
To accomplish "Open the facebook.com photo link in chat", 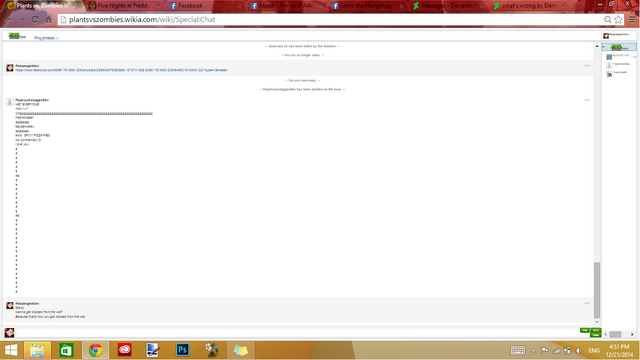I will coord(121,70).
